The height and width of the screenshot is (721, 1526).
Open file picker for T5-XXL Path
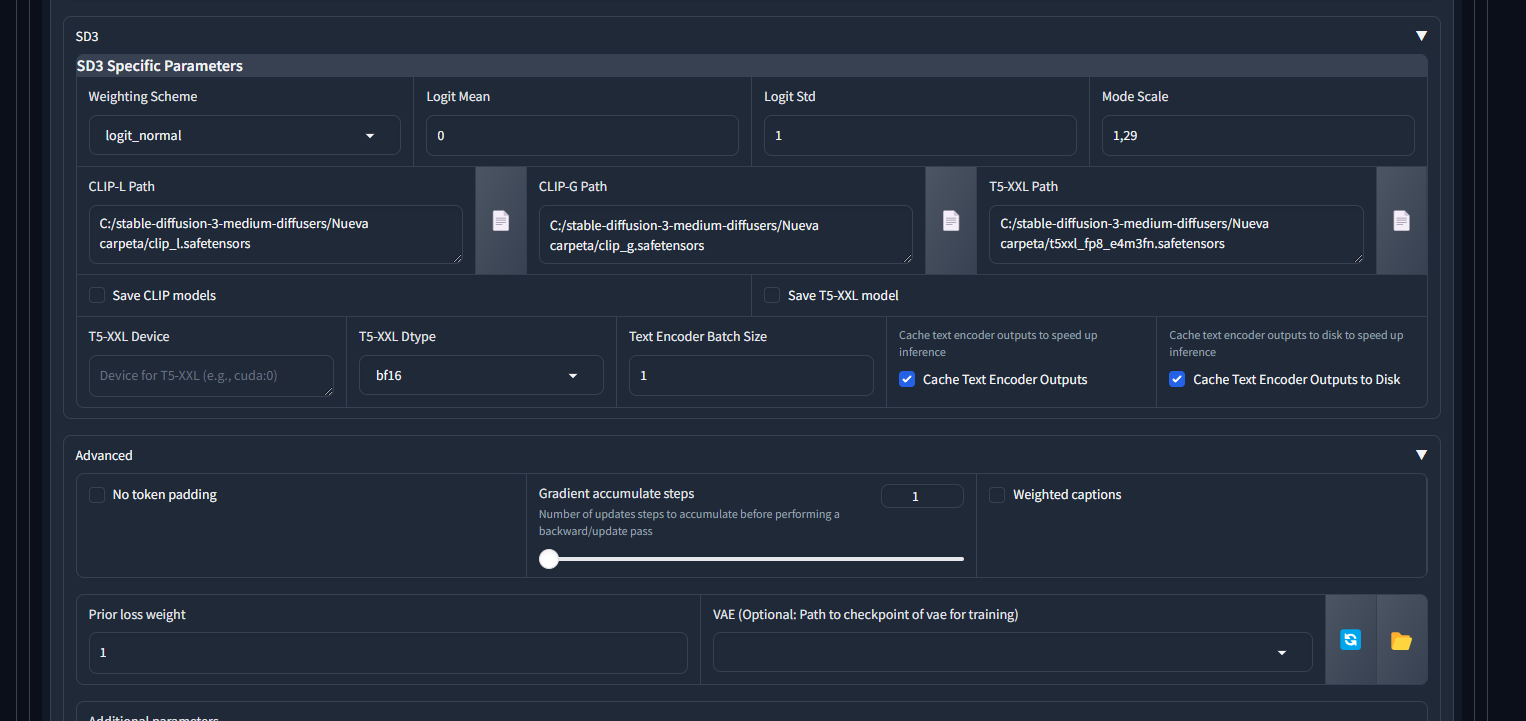tap(1402, 221)
